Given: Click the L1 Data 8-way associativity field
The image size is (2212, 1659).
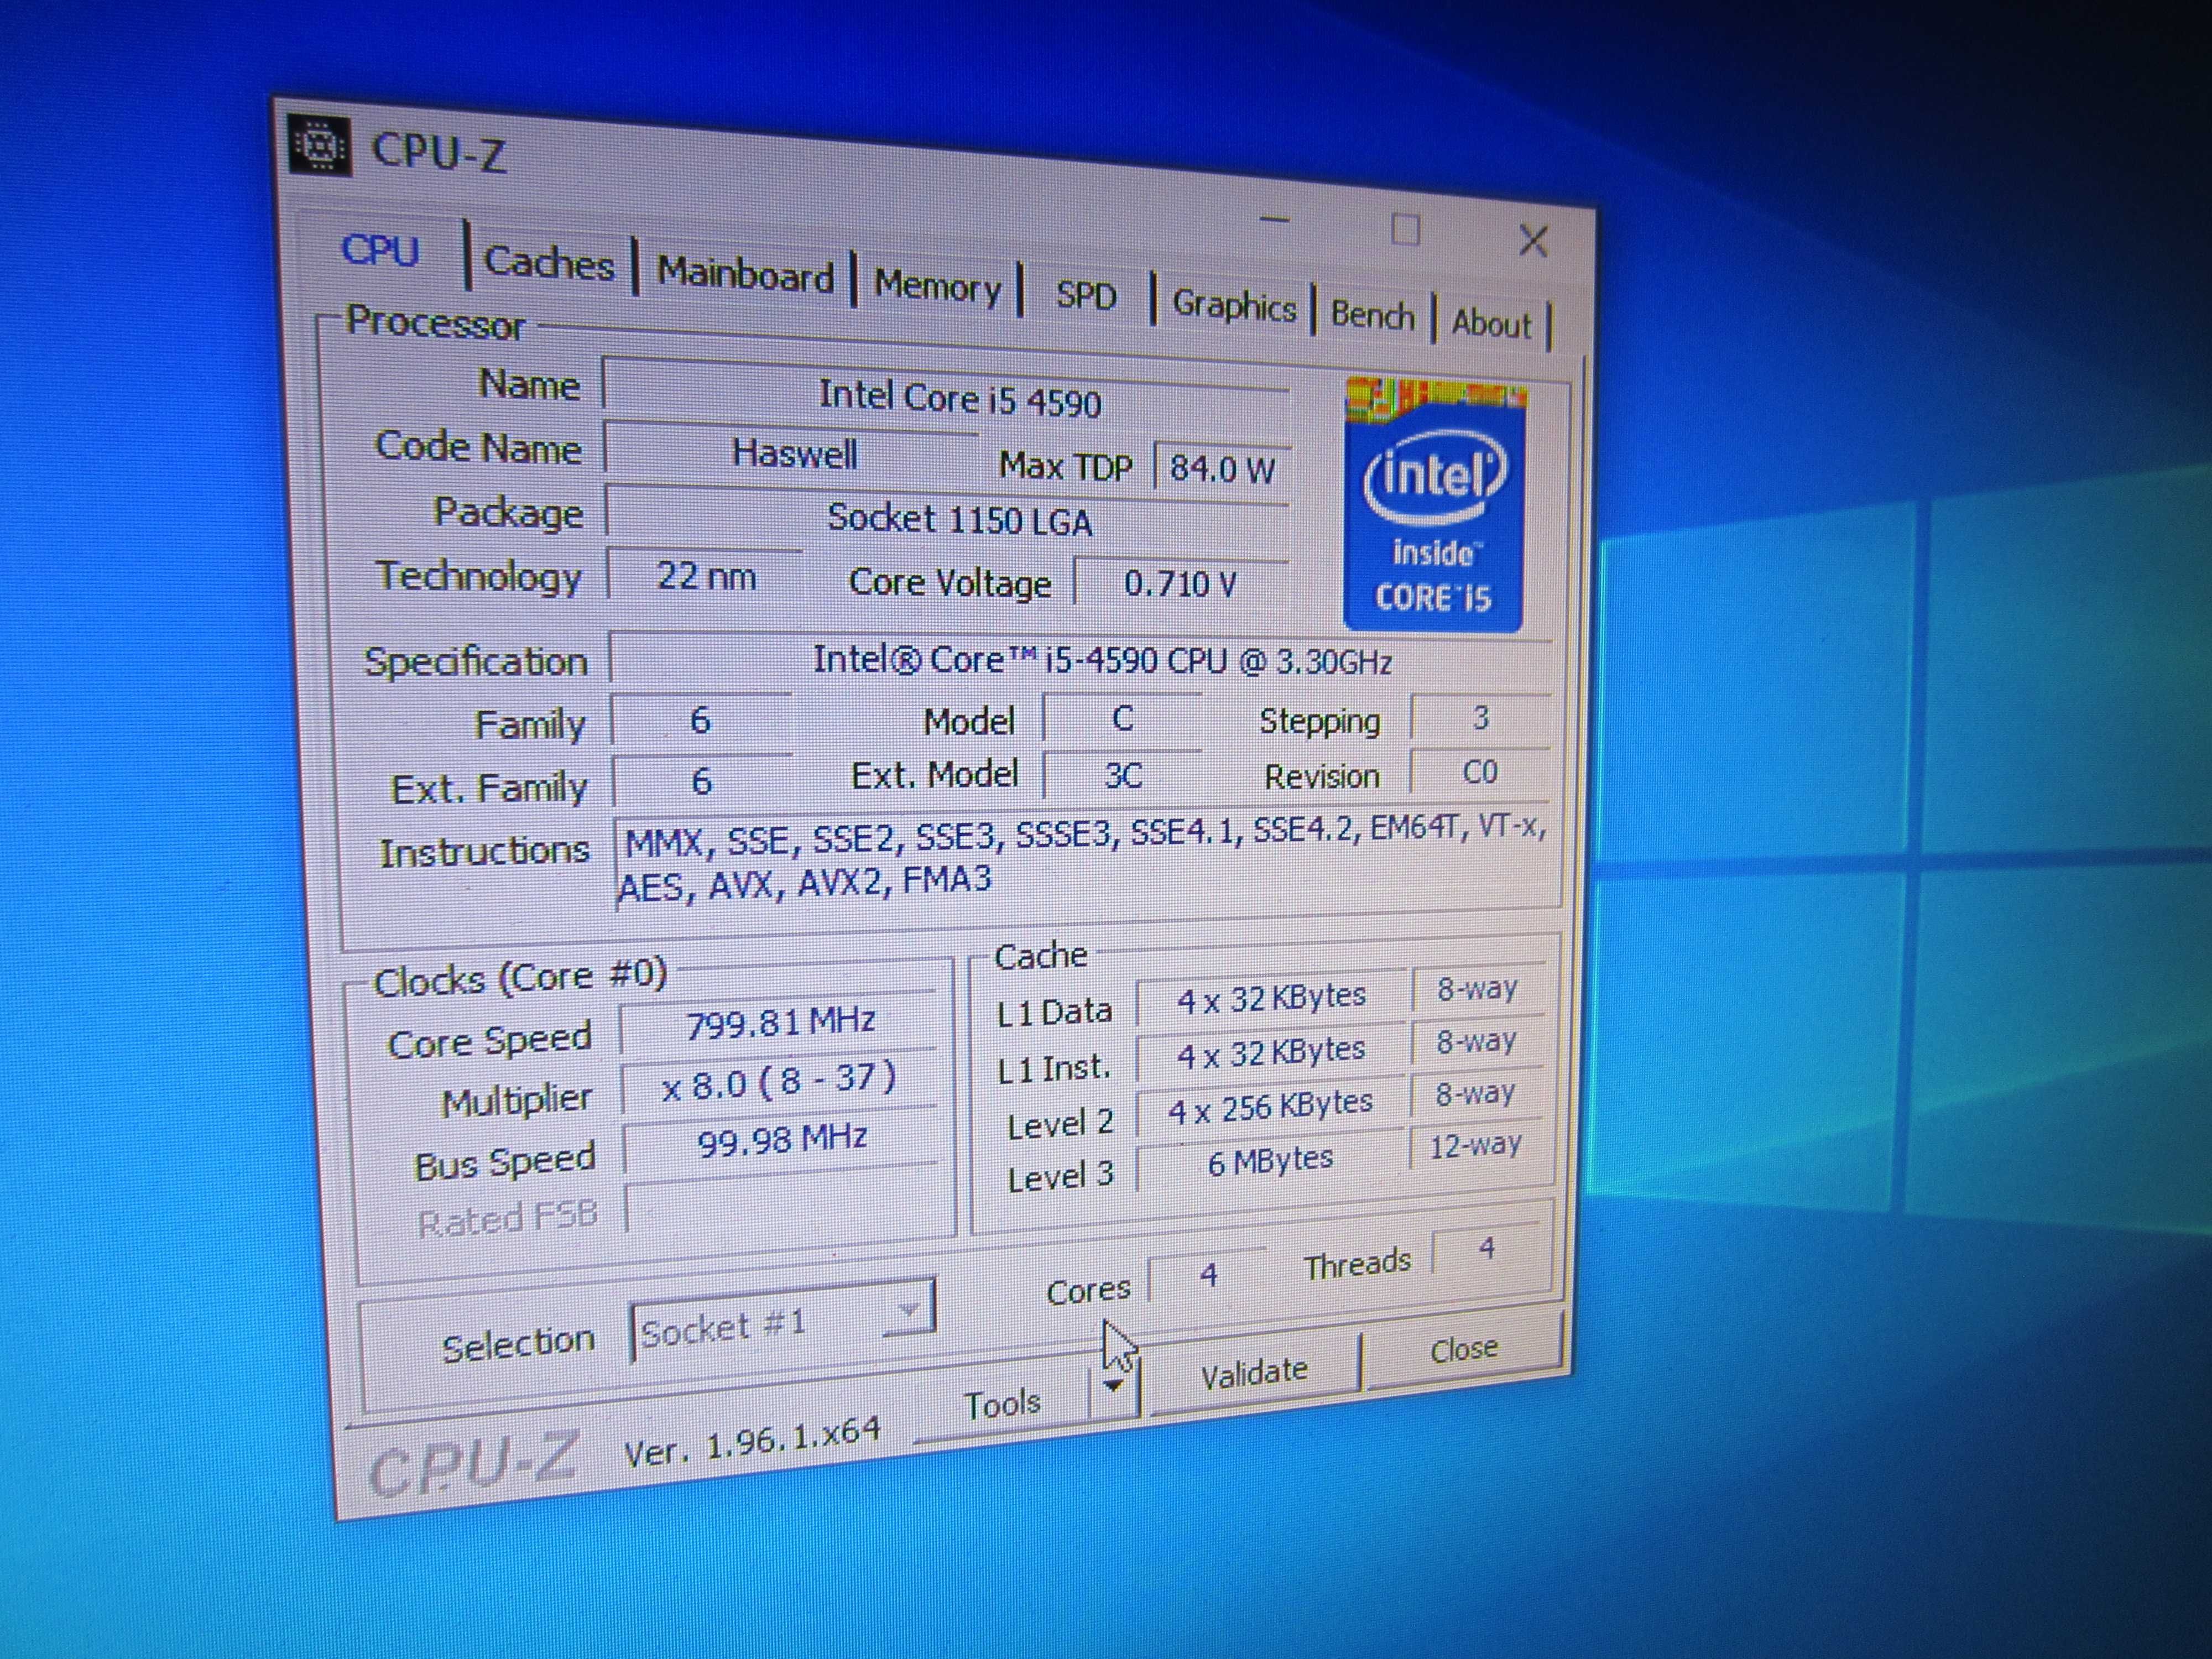Looking at the screenshot, I should click(x=1478, y=989).
